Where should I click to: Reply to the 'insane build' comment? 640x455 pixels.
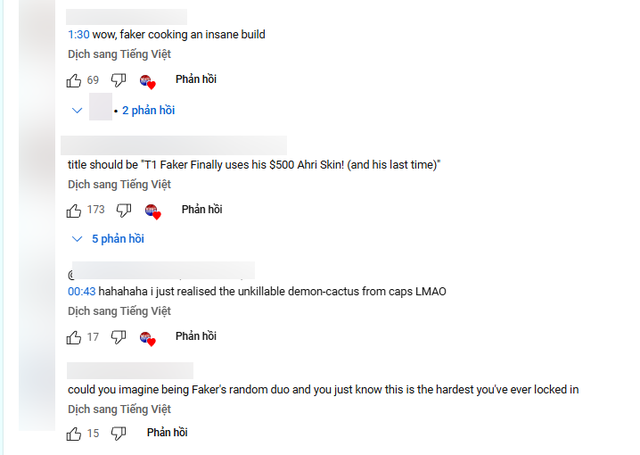pos(196,79)
